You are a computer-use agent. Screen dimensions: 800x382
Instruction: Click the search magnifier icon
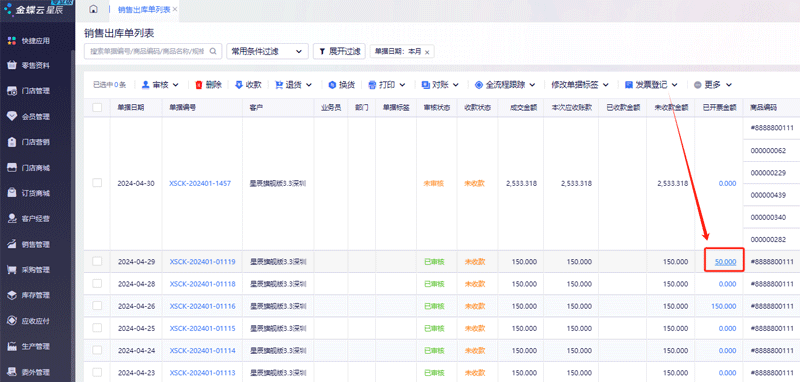pyautogui.click(x=213, y=51)
